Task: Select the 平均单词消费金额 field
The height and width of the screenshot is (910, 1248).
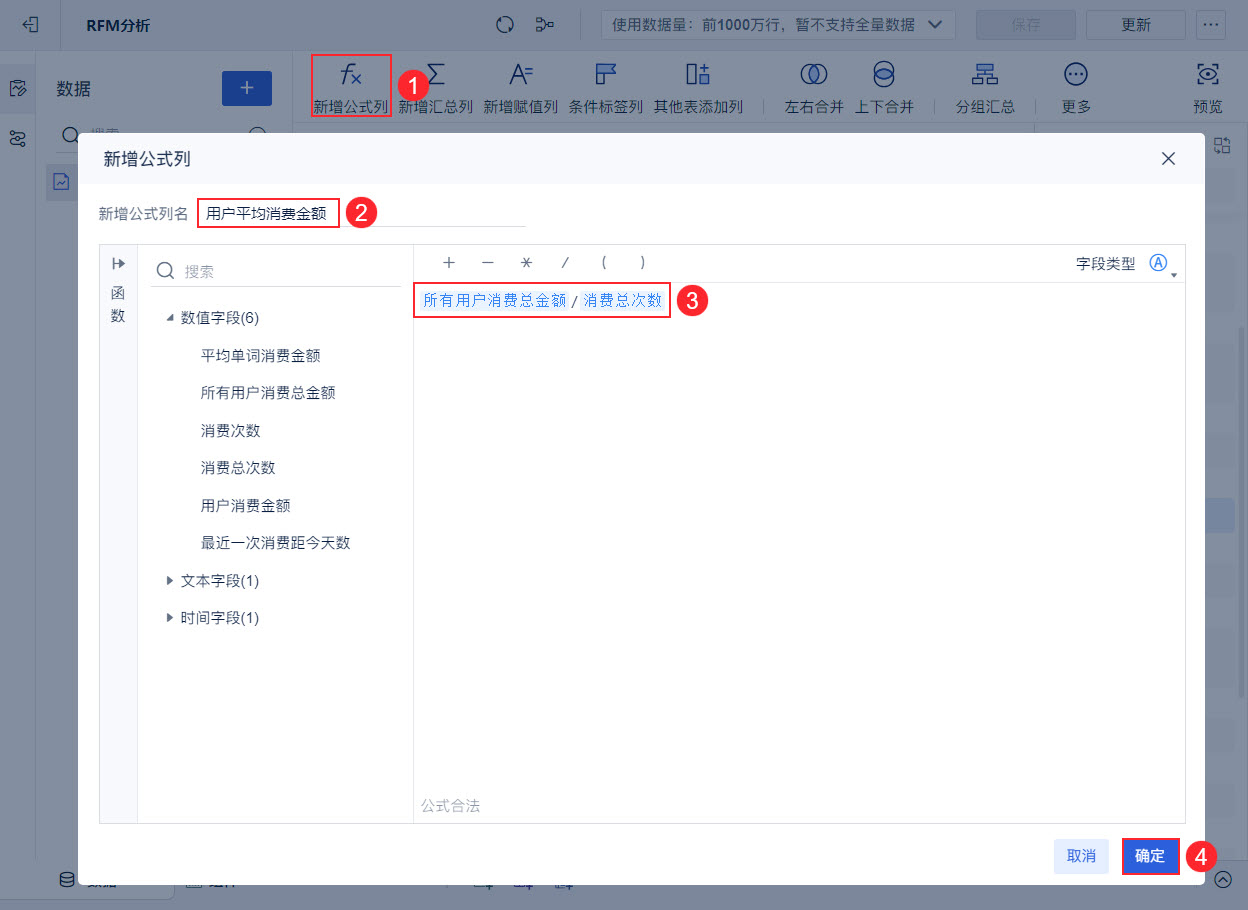Action: click(x=260, y=355)
